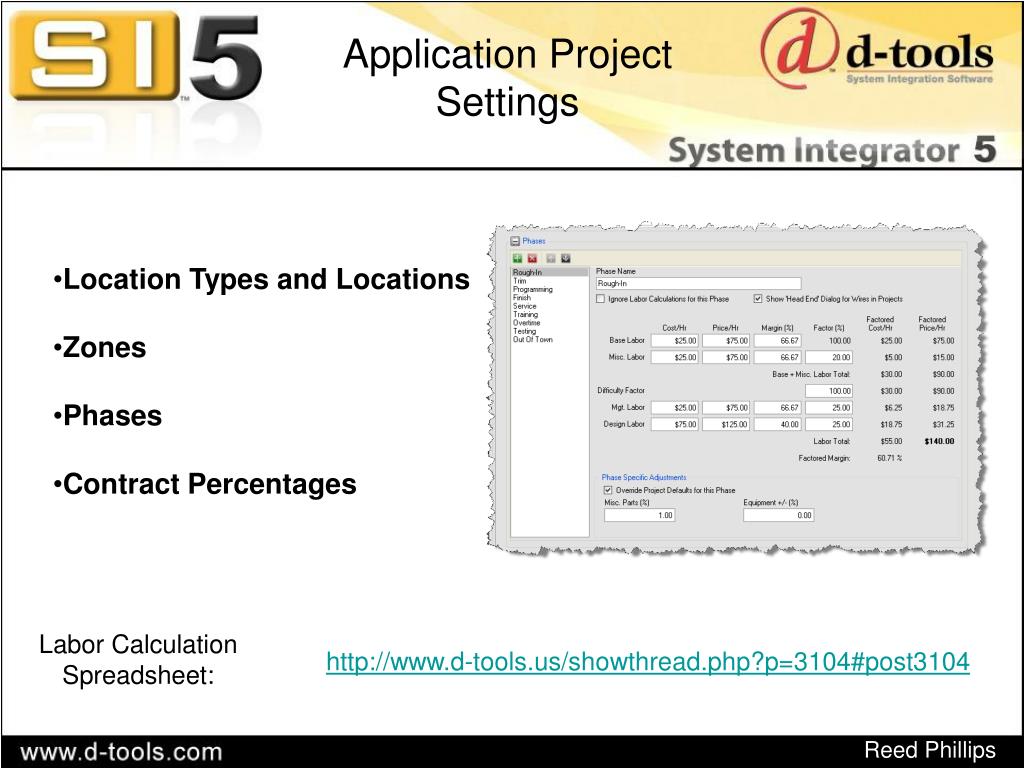The width and height of the screenshot is (1024, 768).
Task: Select Training in the phase list
Action: (x=526, y=315)
